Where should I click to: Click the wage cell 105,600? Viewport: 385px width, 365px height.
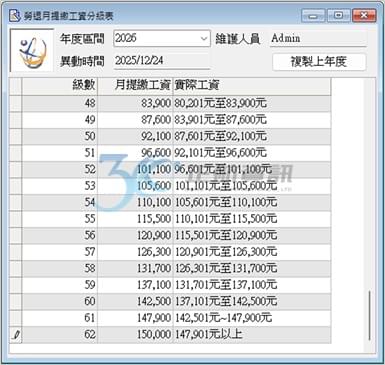pos(135,186)
